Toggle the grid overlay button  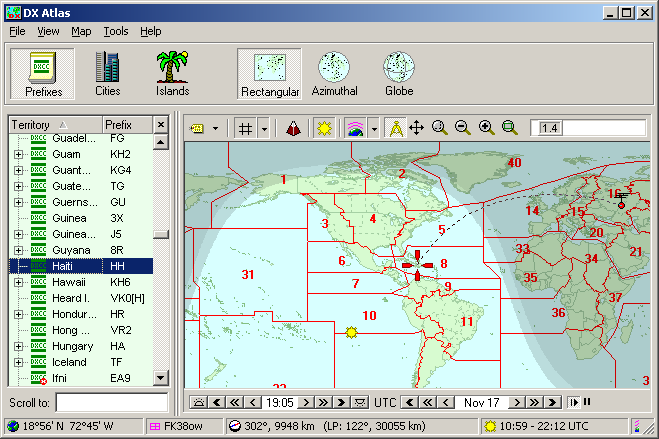tap(245, 128)
